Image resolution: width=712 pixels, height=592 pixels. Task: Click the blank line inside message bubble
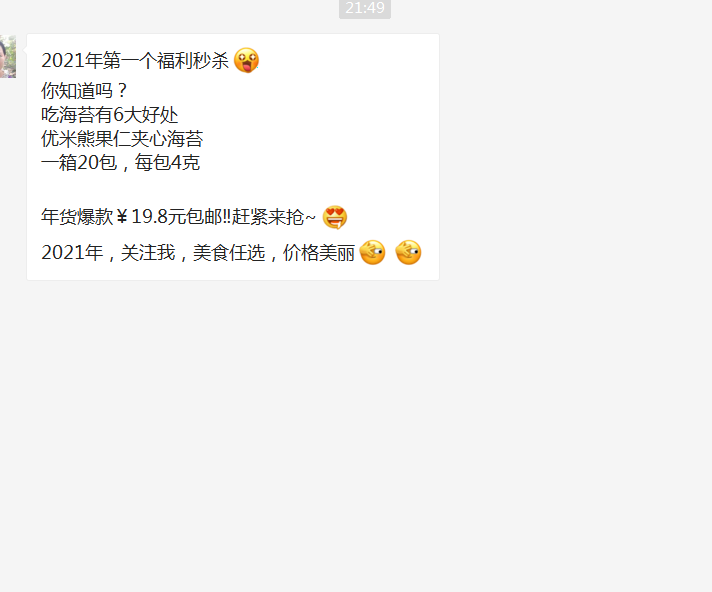pyautogui.click(x=232, y=189)
